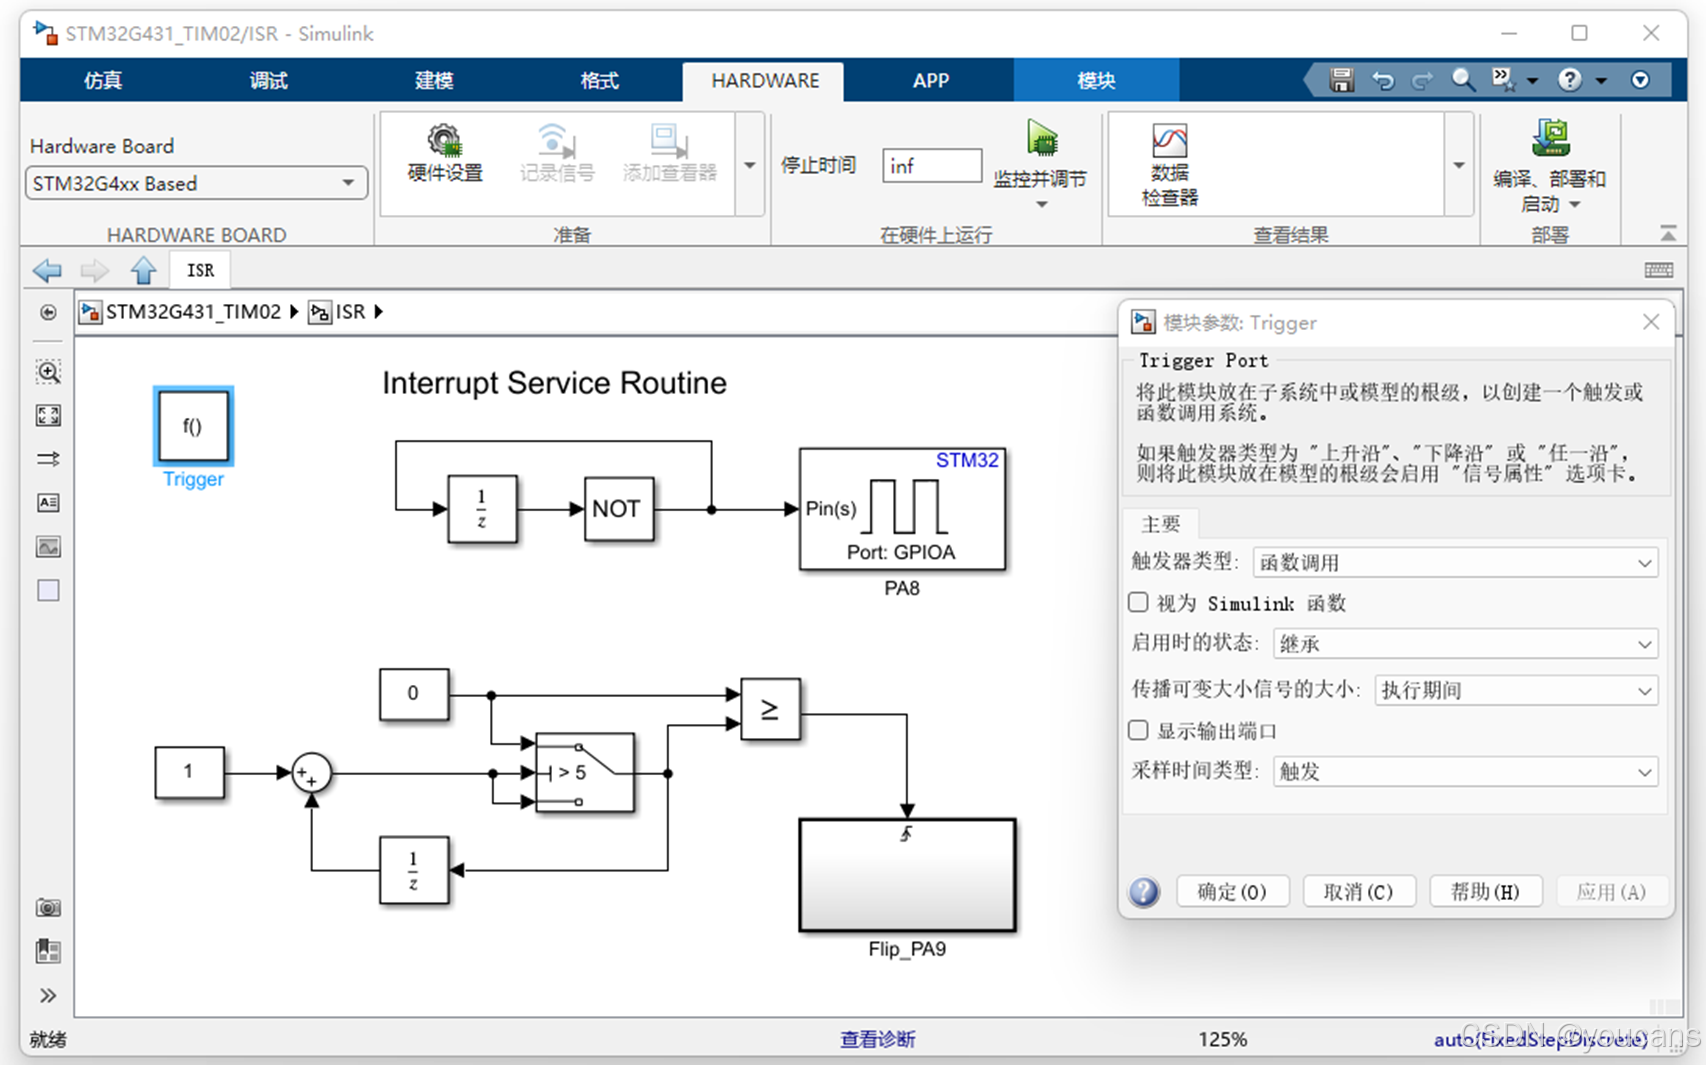The width and height of the screenshot is (1706, 1065).
Task: Open 触发器类型 dropdown showing 函数调用
Action: pos(1455,562)
